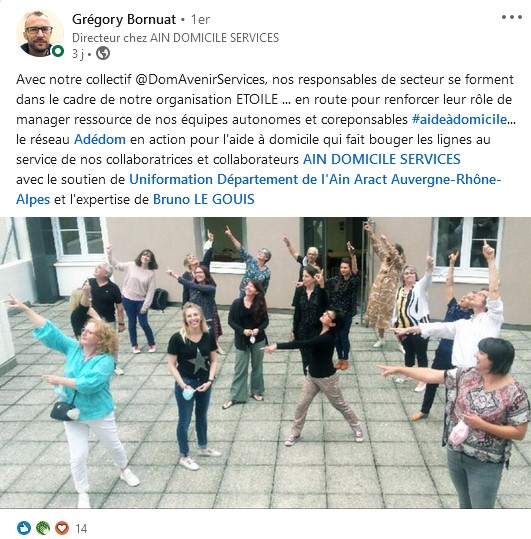Open the three-dot post options menu

pos(511,17)
